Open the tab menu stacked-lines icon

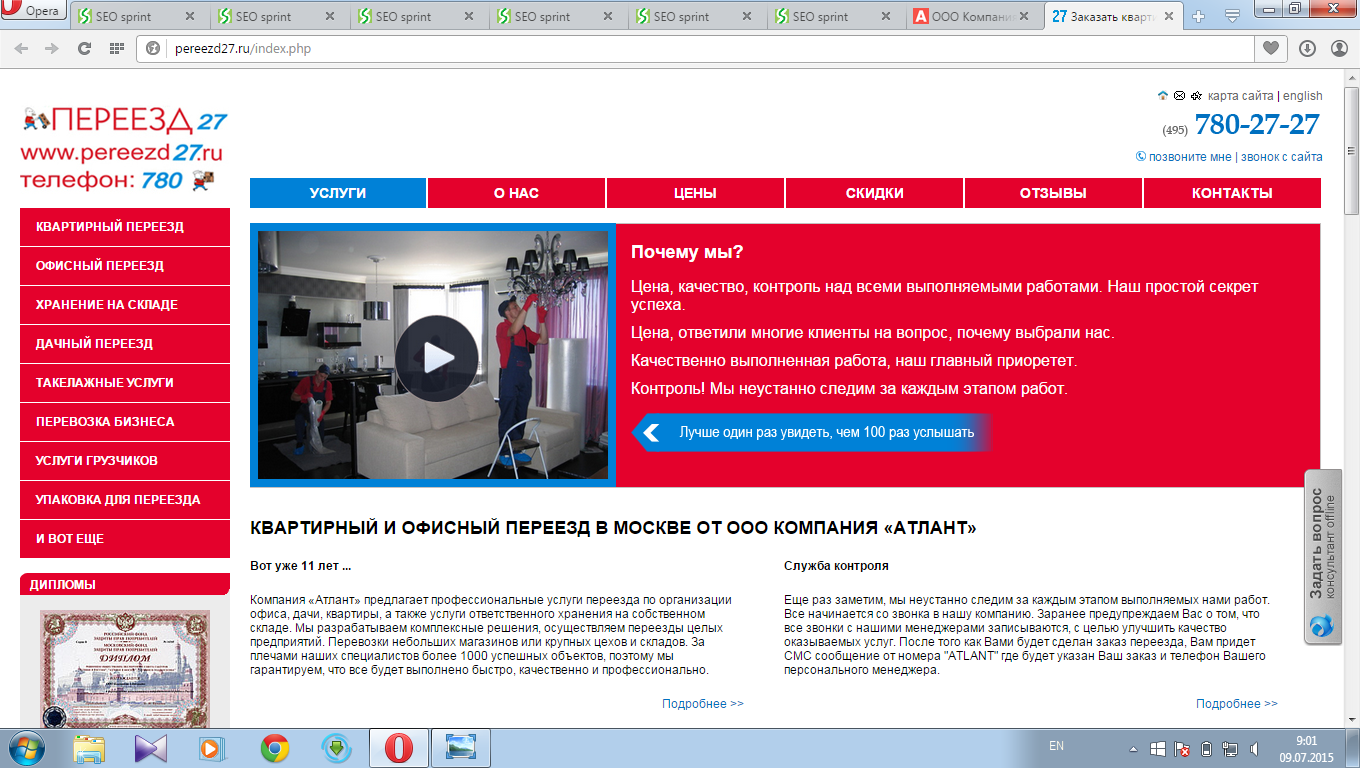tap(1232, 16)
